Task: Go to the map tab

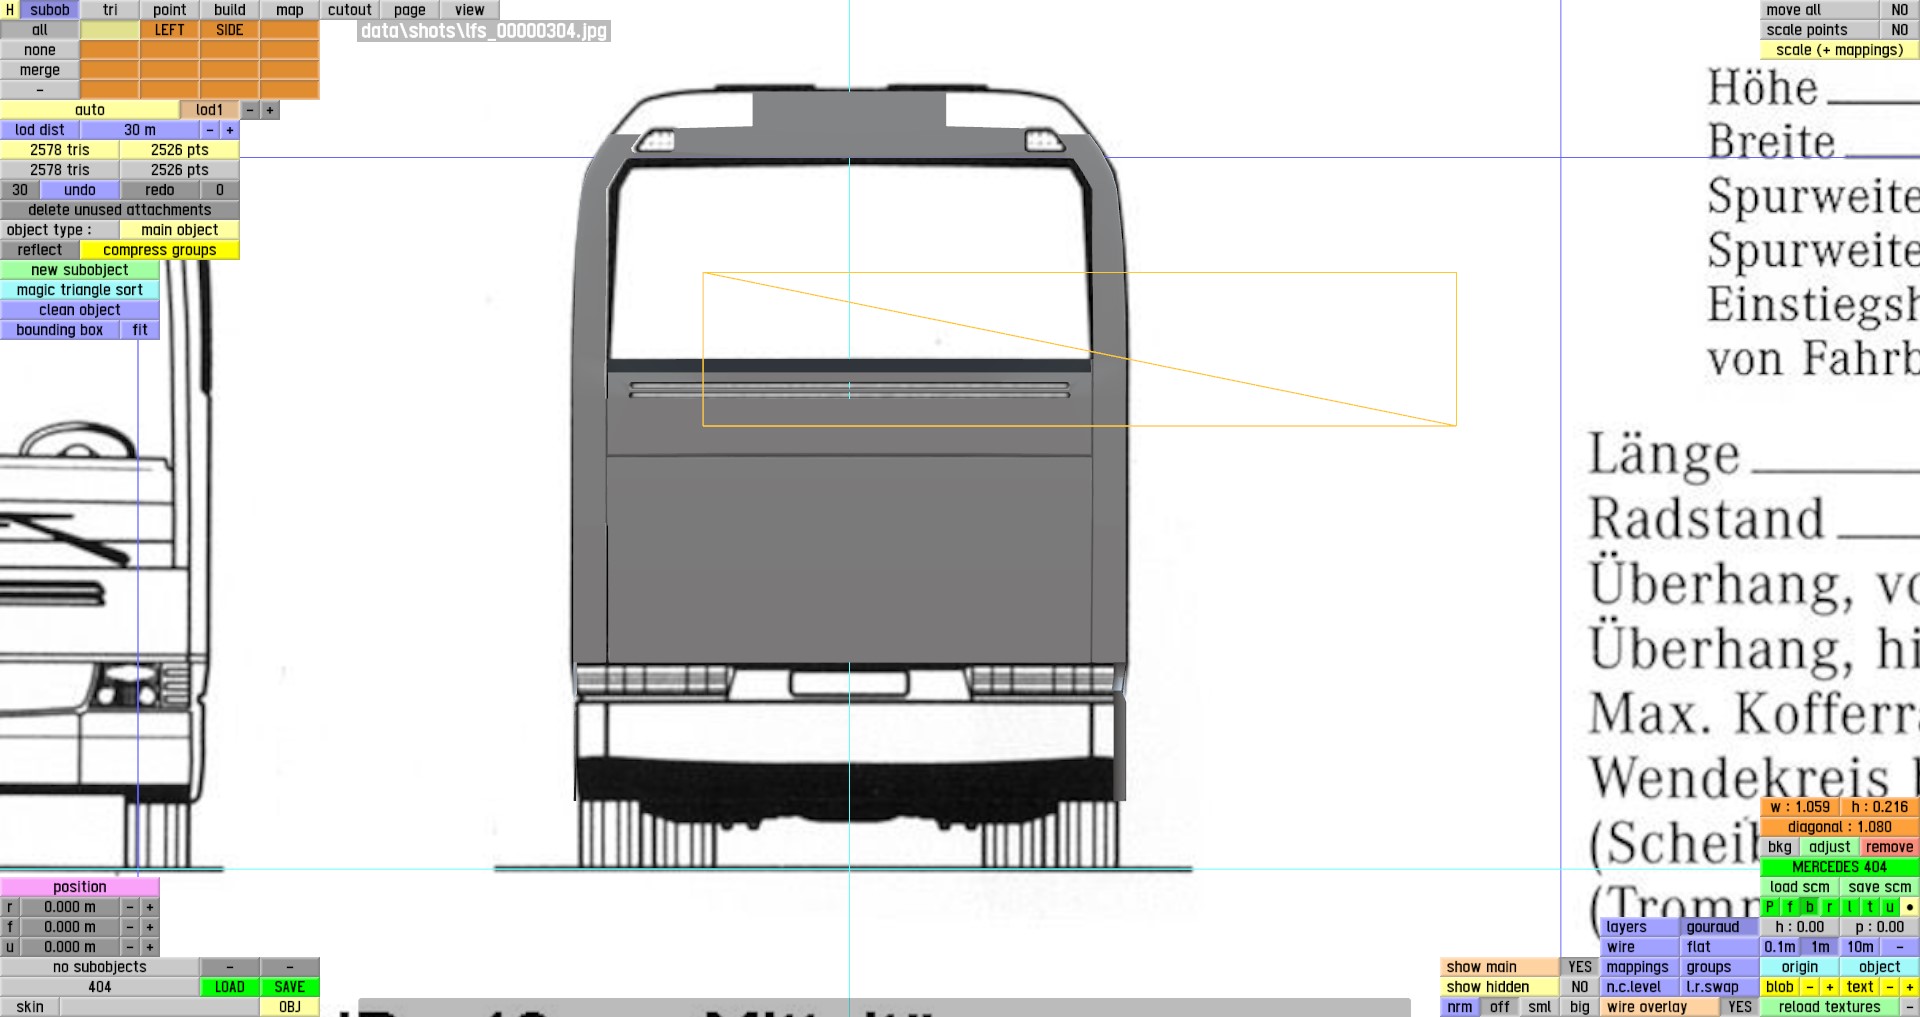Action: 290,10
